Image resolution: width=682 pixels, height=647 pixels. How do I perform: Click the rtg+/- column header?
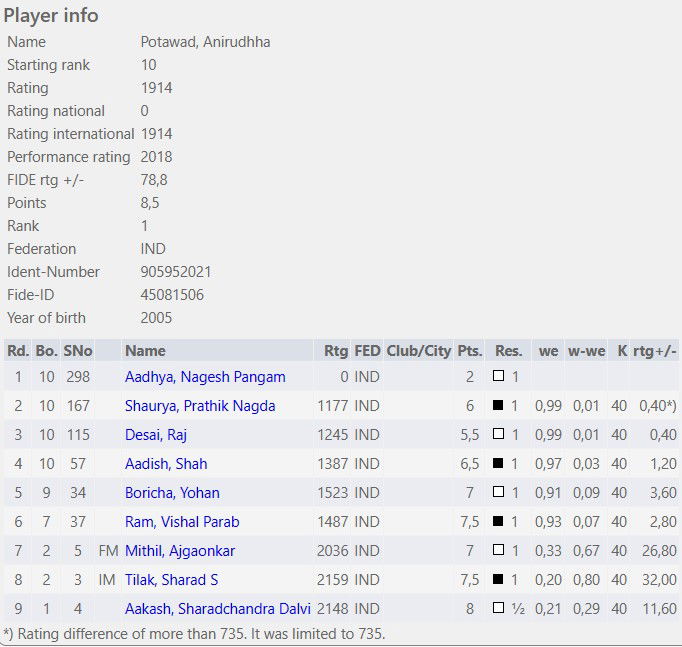coord(655,351)
